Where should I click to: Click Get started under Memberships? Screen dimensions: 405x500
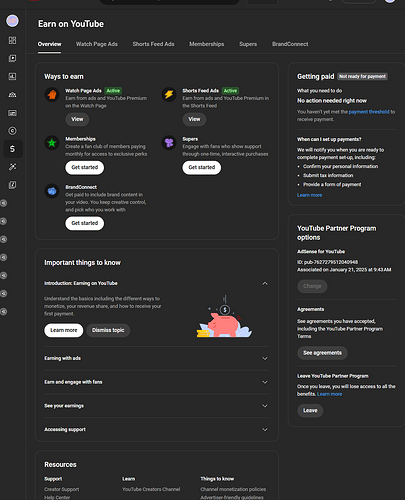tap(85, 167)
